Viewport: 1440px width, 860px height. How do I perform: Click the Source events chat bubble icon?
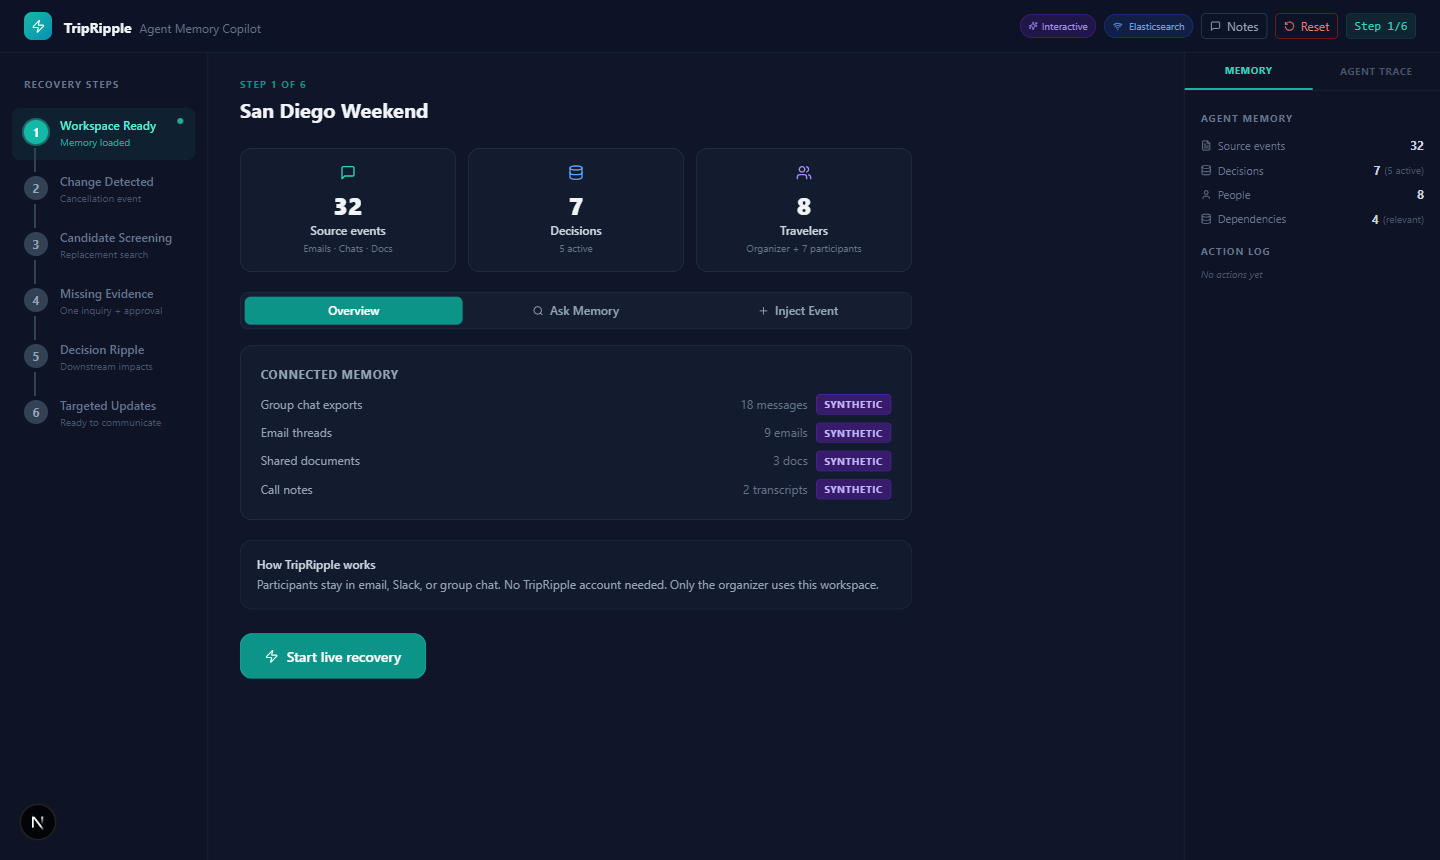tap(348, 173)
